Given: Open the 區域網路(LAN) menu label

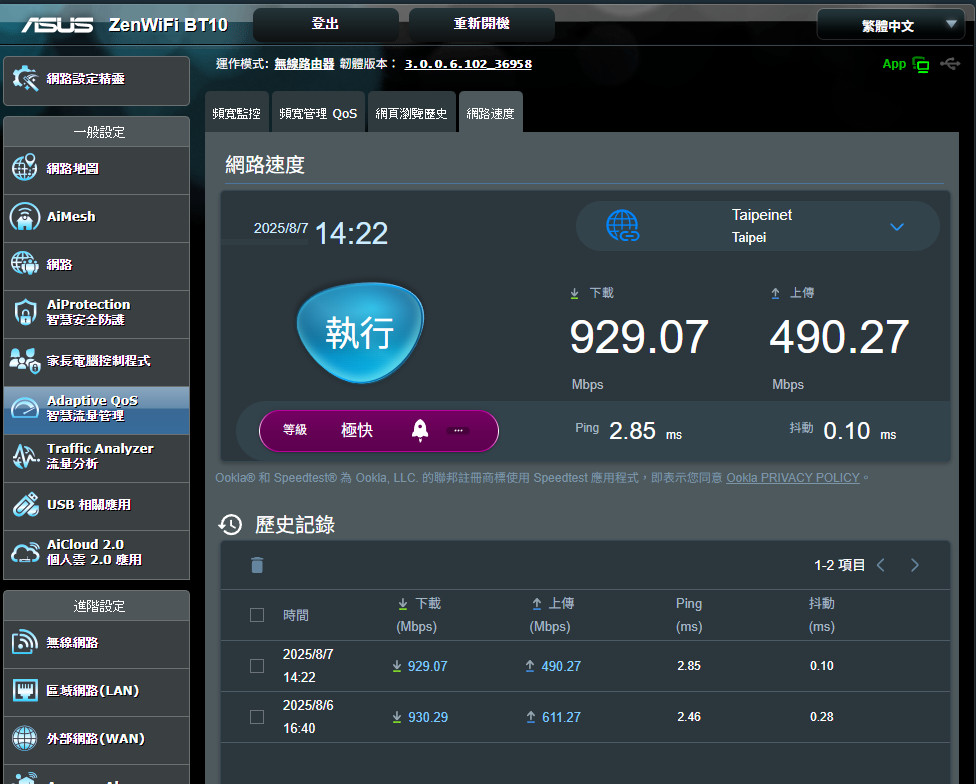Looking at the screenshot, I should pyautogui.click(x=93, y=691).
